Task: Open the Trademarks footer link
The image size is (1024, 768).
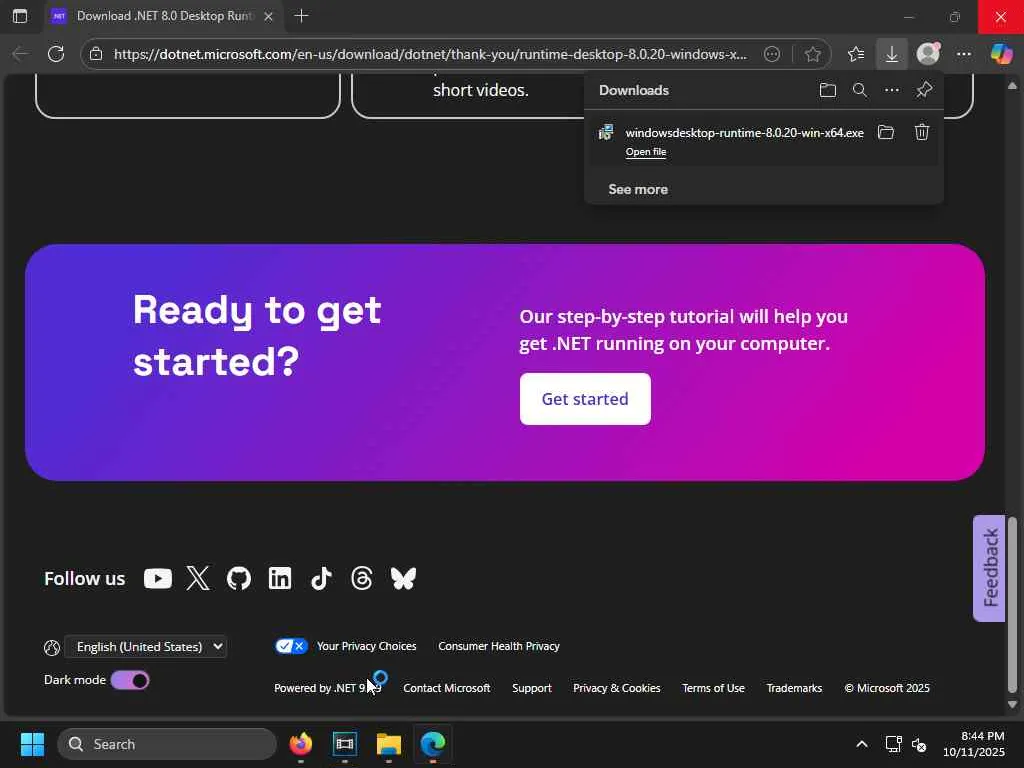Action: (x=794, y=688)
